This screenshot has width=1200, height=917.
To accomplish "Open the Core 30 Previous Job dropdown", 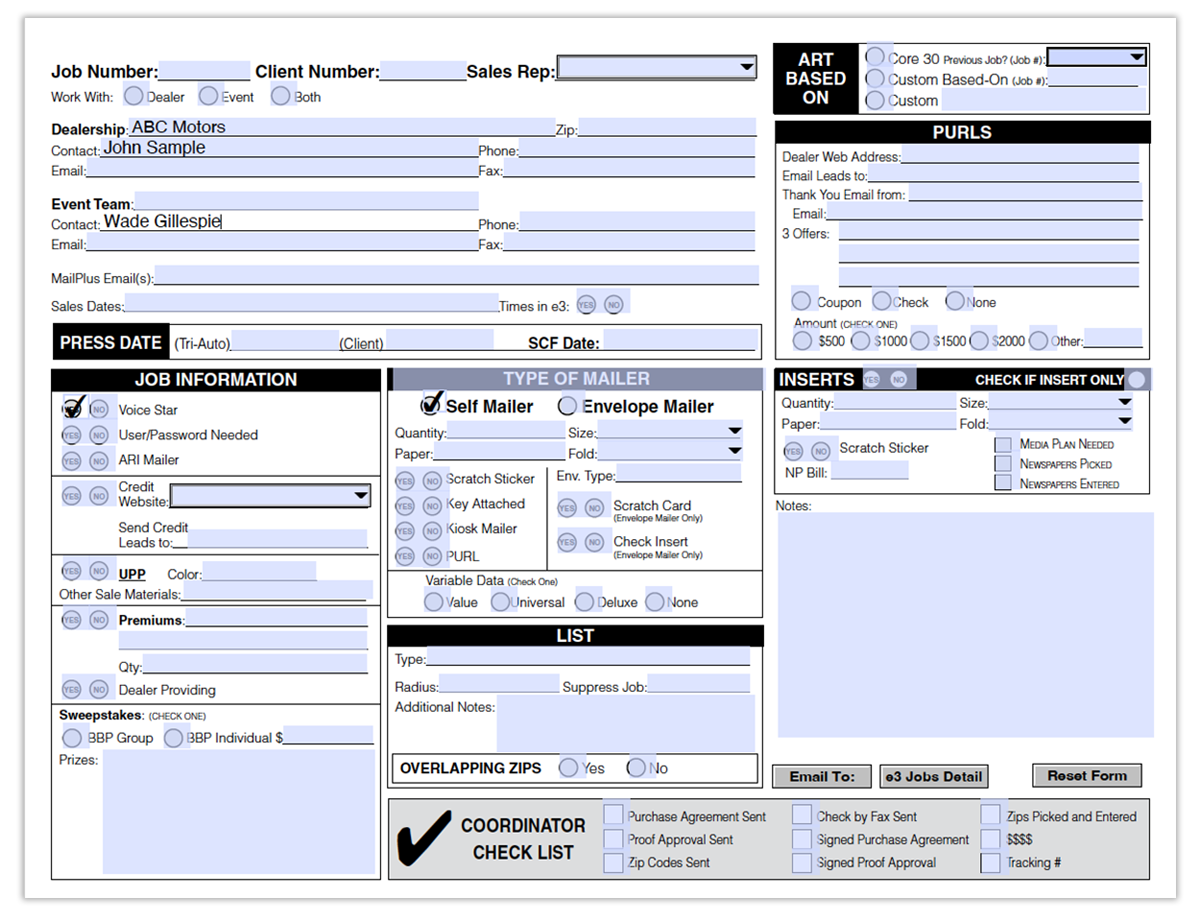I will coord(1096,57).
